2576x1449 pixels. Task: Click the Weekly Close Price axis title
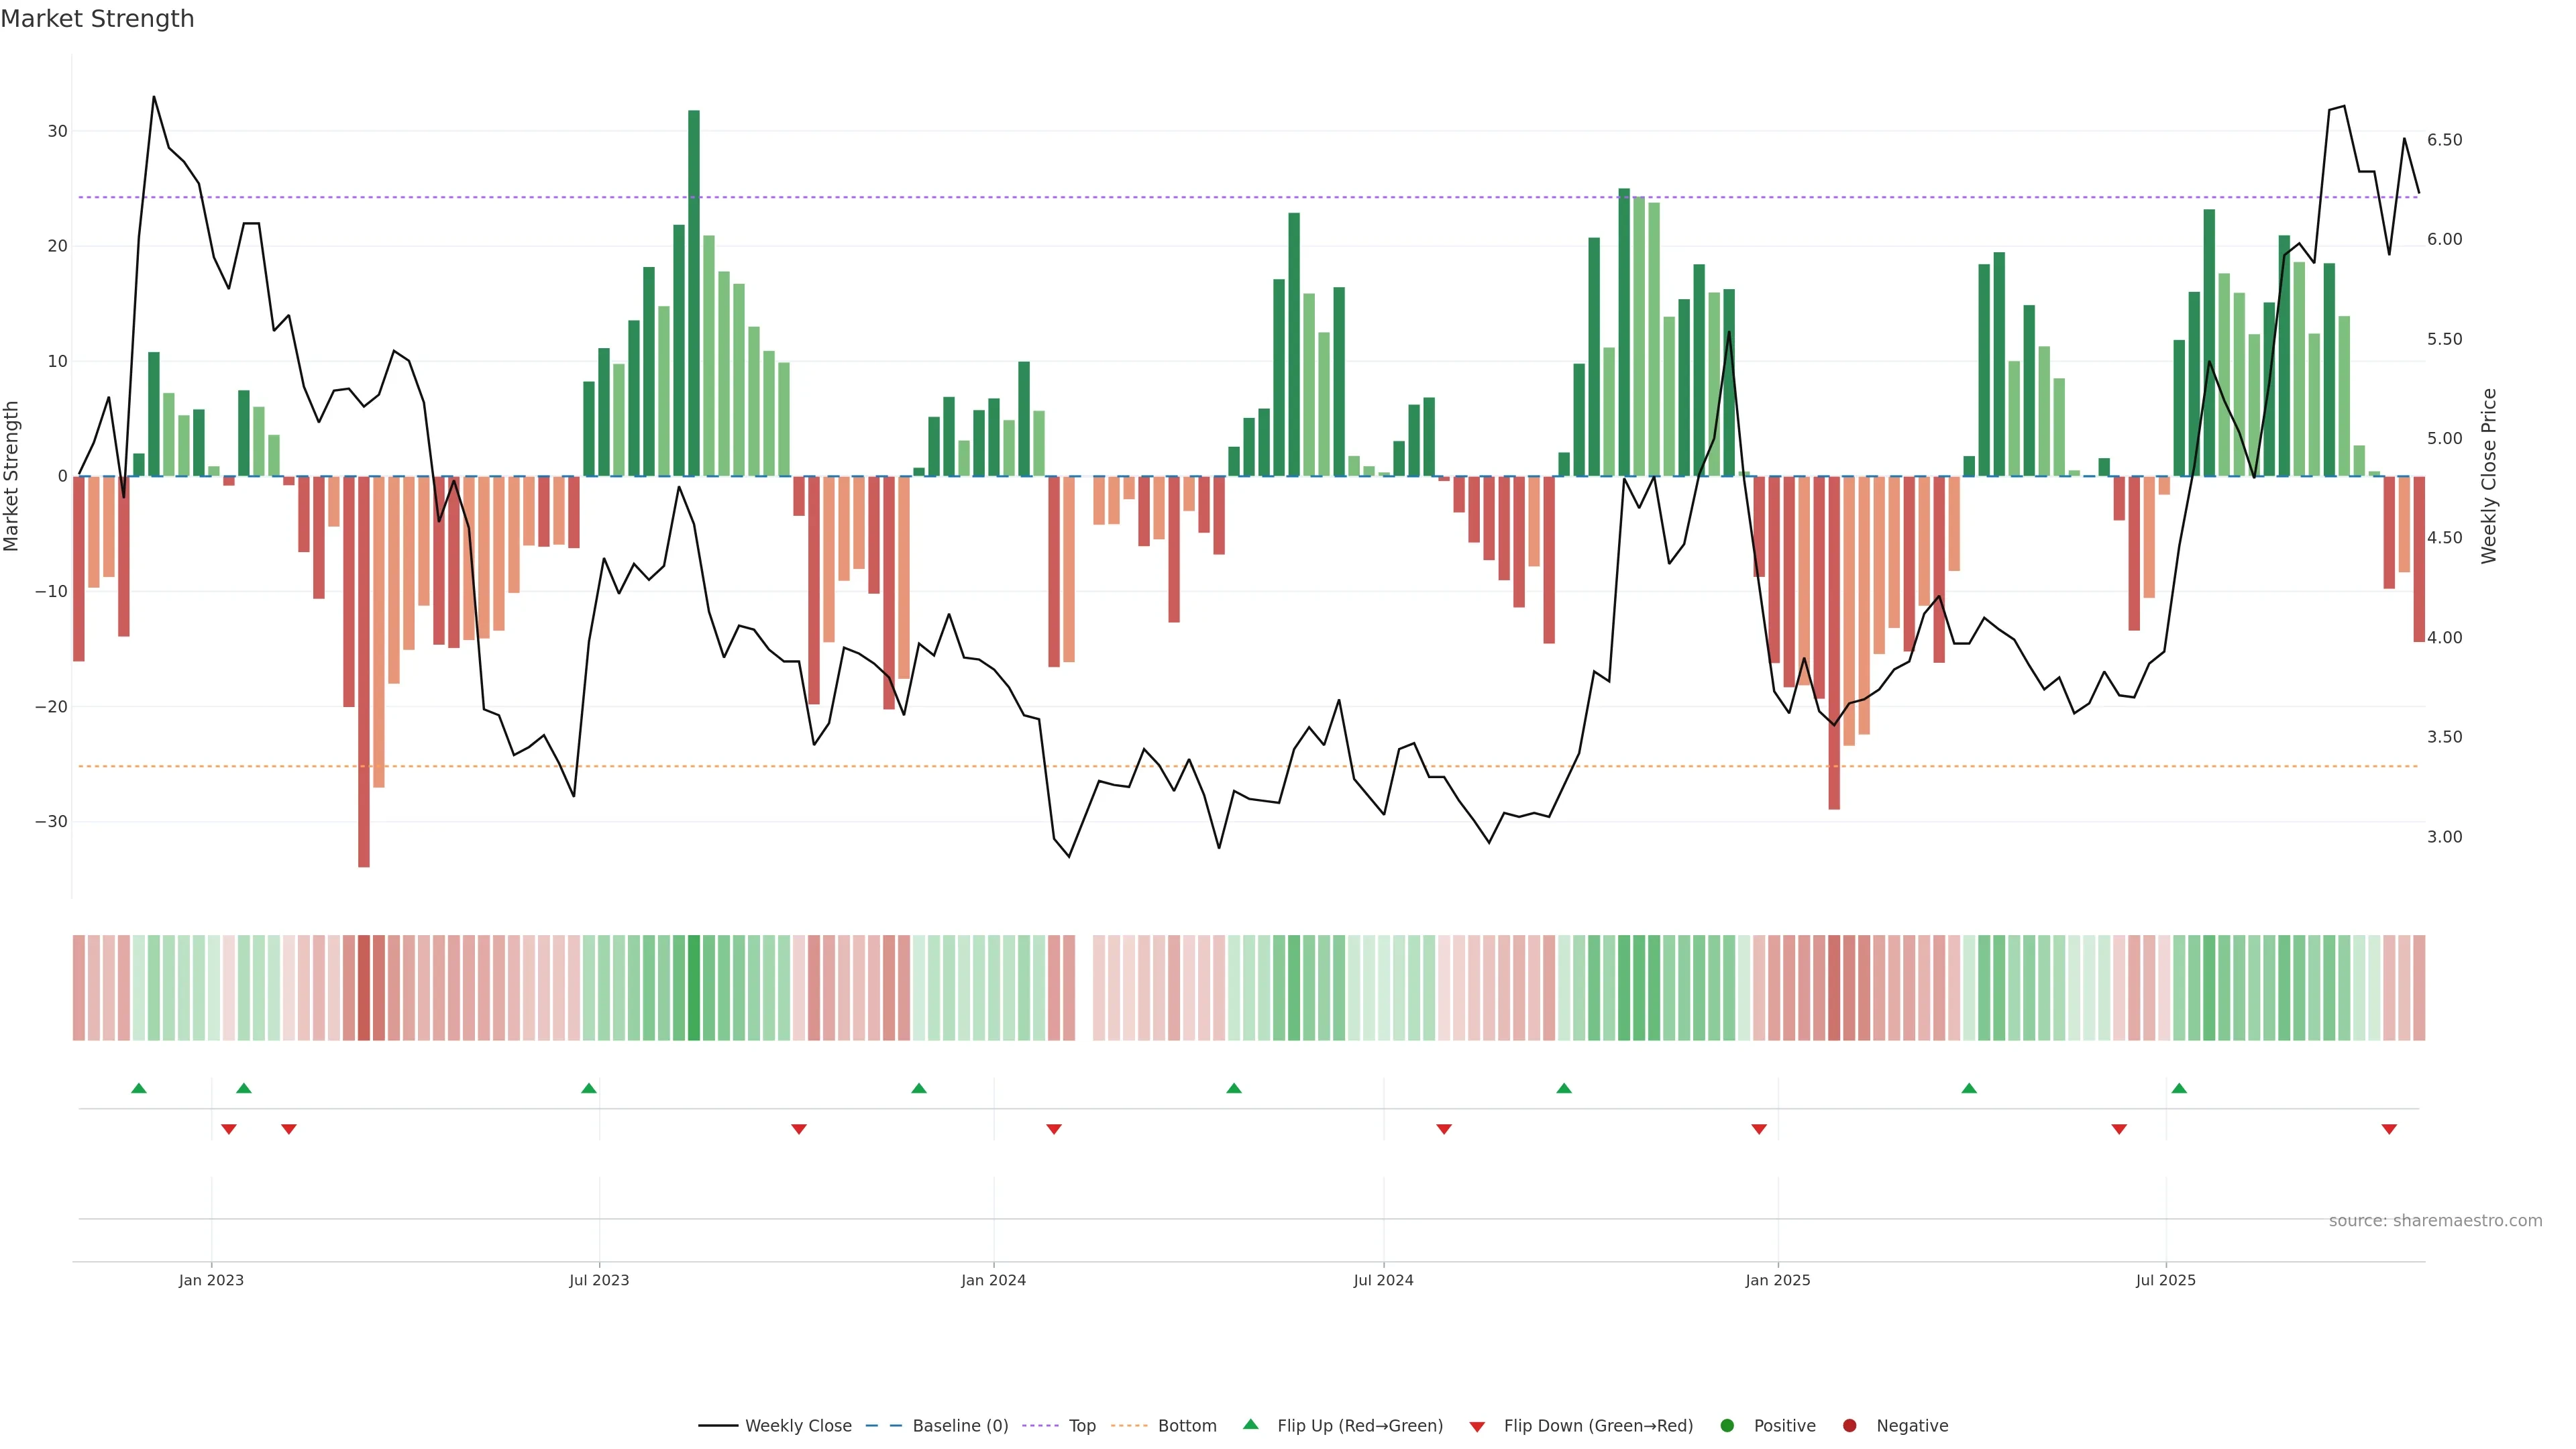pyautogui.click(x=2489, y=476)
